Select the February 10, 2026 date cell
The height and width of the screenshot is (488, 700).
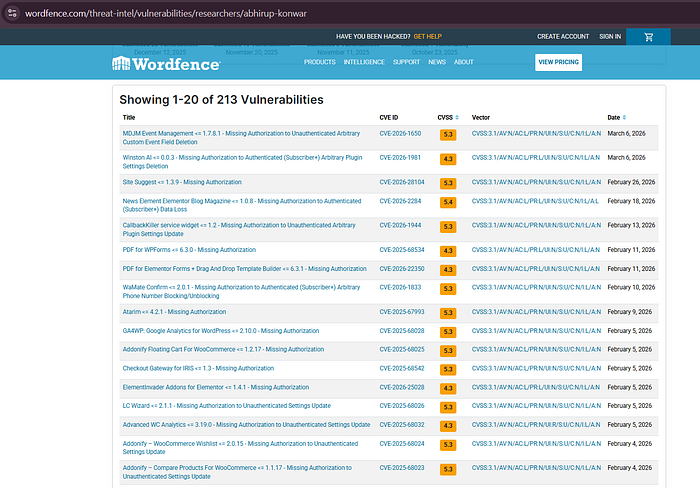[x=631, y=288]
